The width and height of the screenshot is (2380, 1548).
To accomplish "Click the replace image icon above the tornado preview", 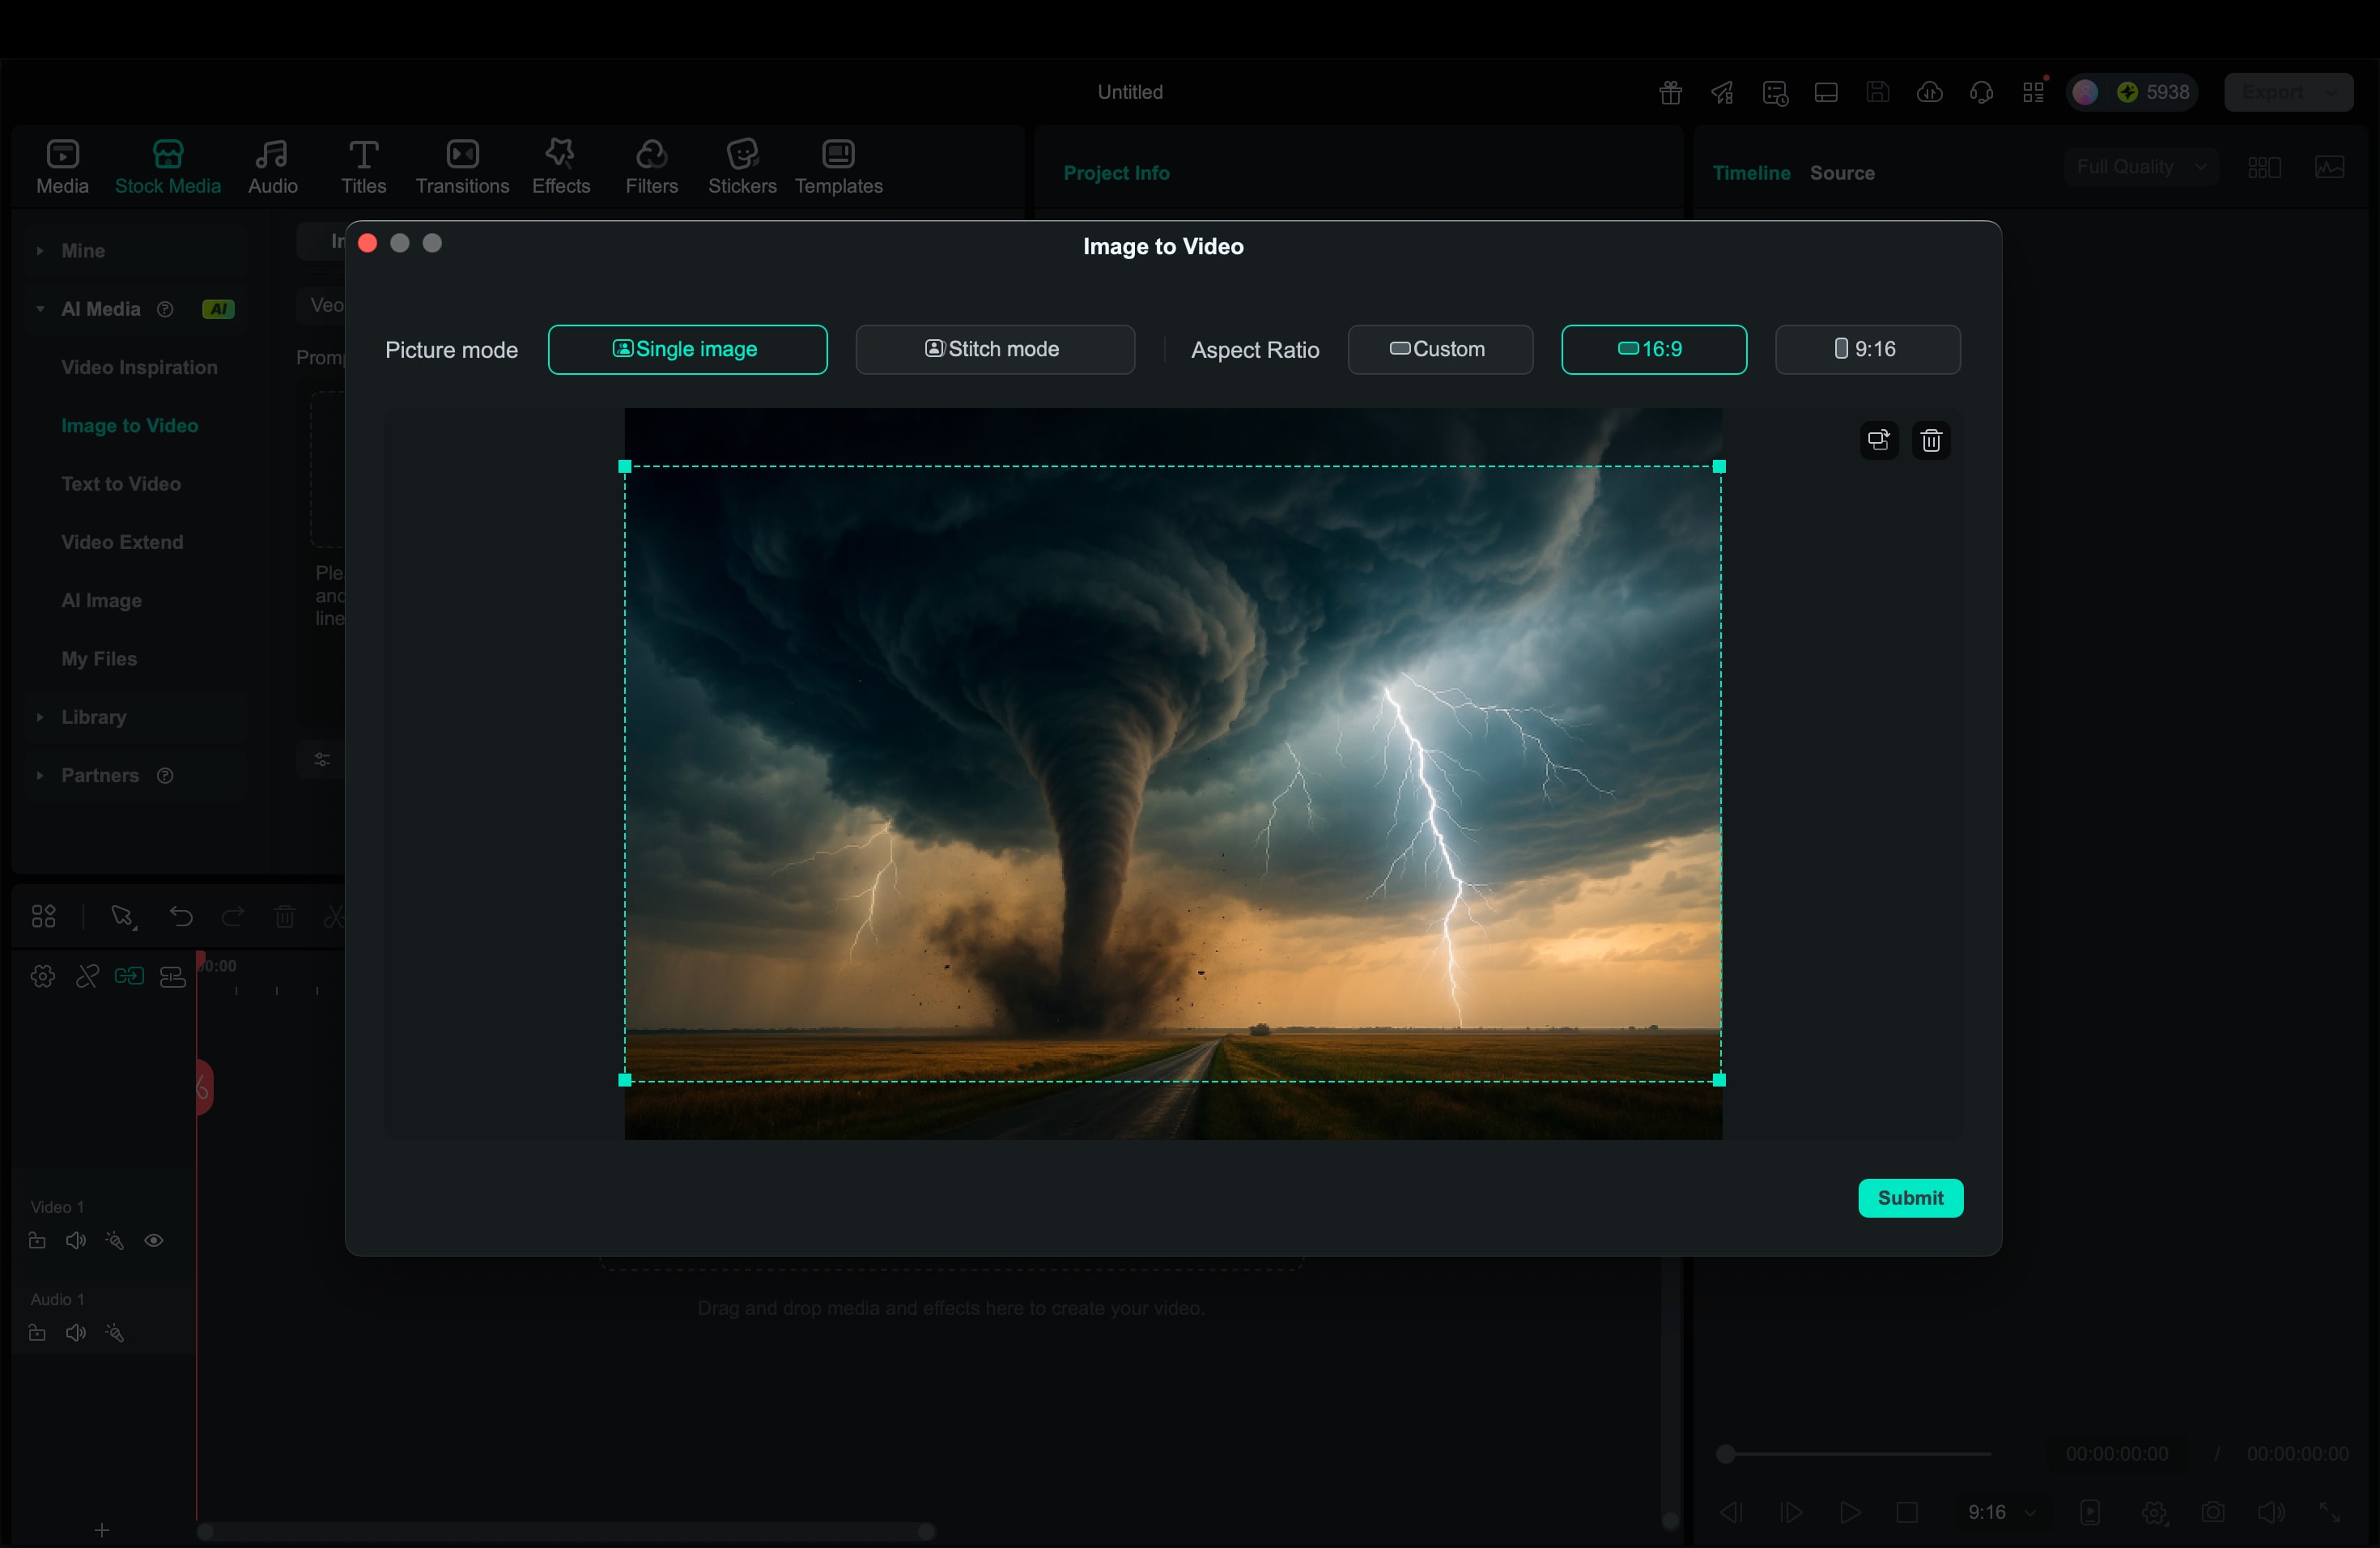I will coord(1877,440).
